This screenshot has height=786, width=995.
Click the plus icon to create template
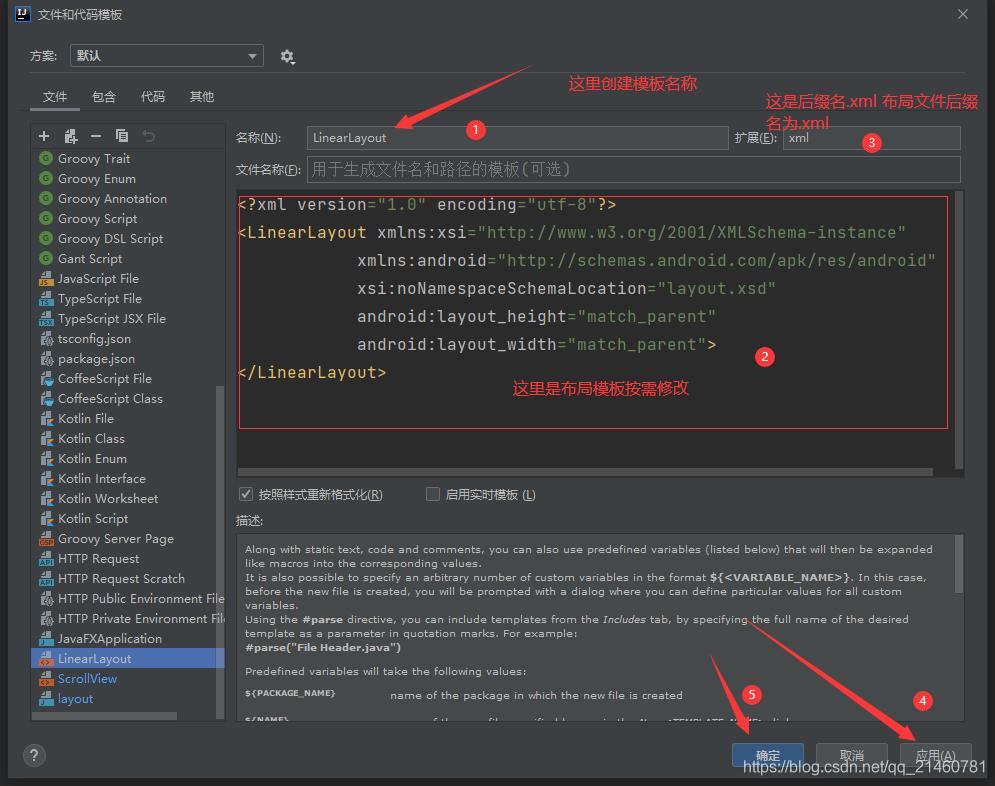44,136
